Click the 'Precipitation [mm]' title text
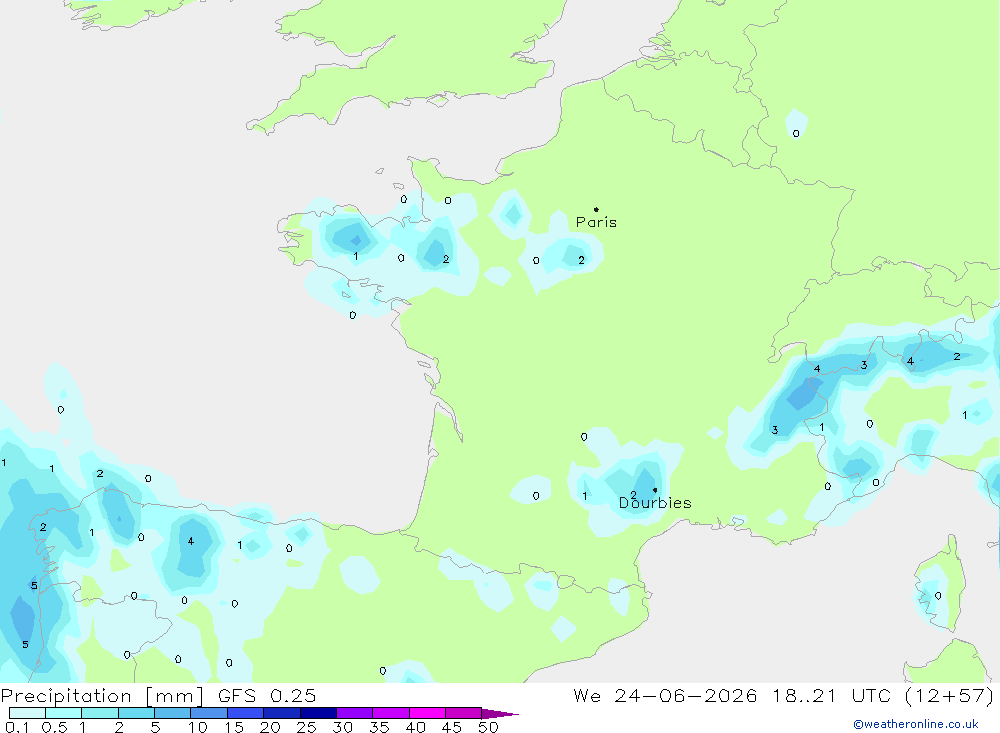The height and width of the screenshot is (733, 1000). coord(102,695)
